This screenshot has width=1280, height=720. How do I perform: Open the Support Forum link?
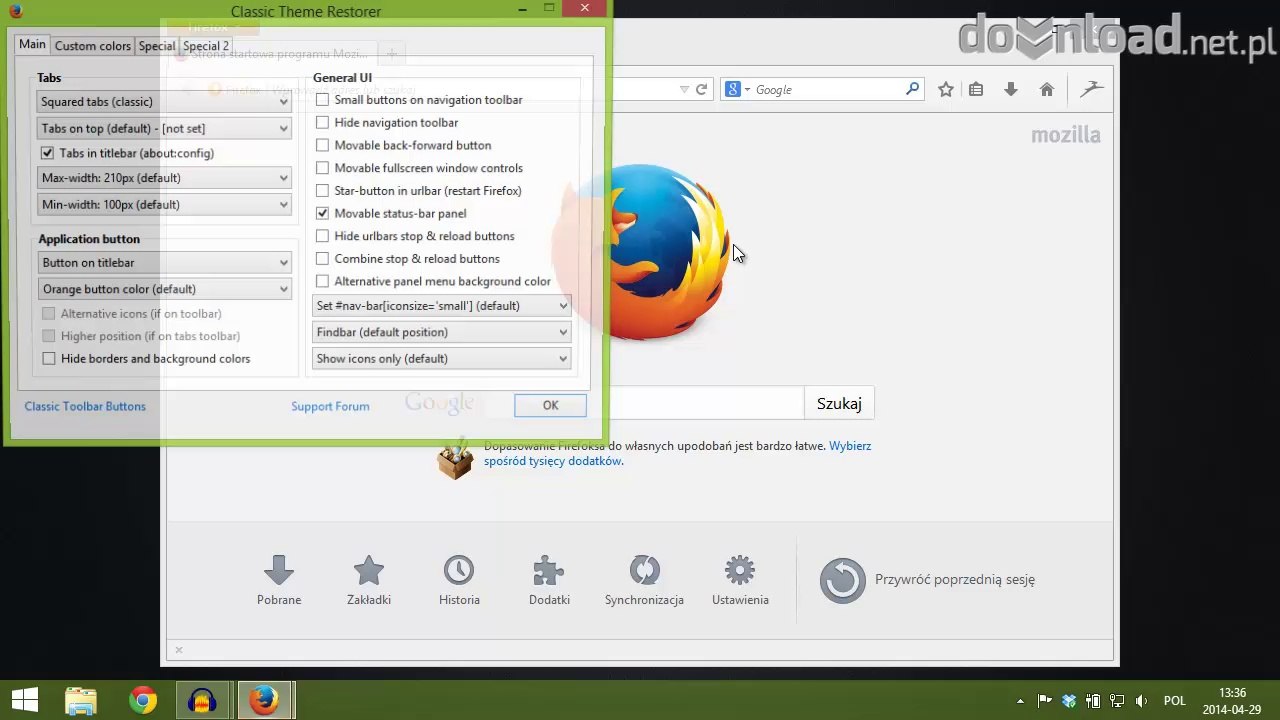pyautogui.click(x=330, y=406)
